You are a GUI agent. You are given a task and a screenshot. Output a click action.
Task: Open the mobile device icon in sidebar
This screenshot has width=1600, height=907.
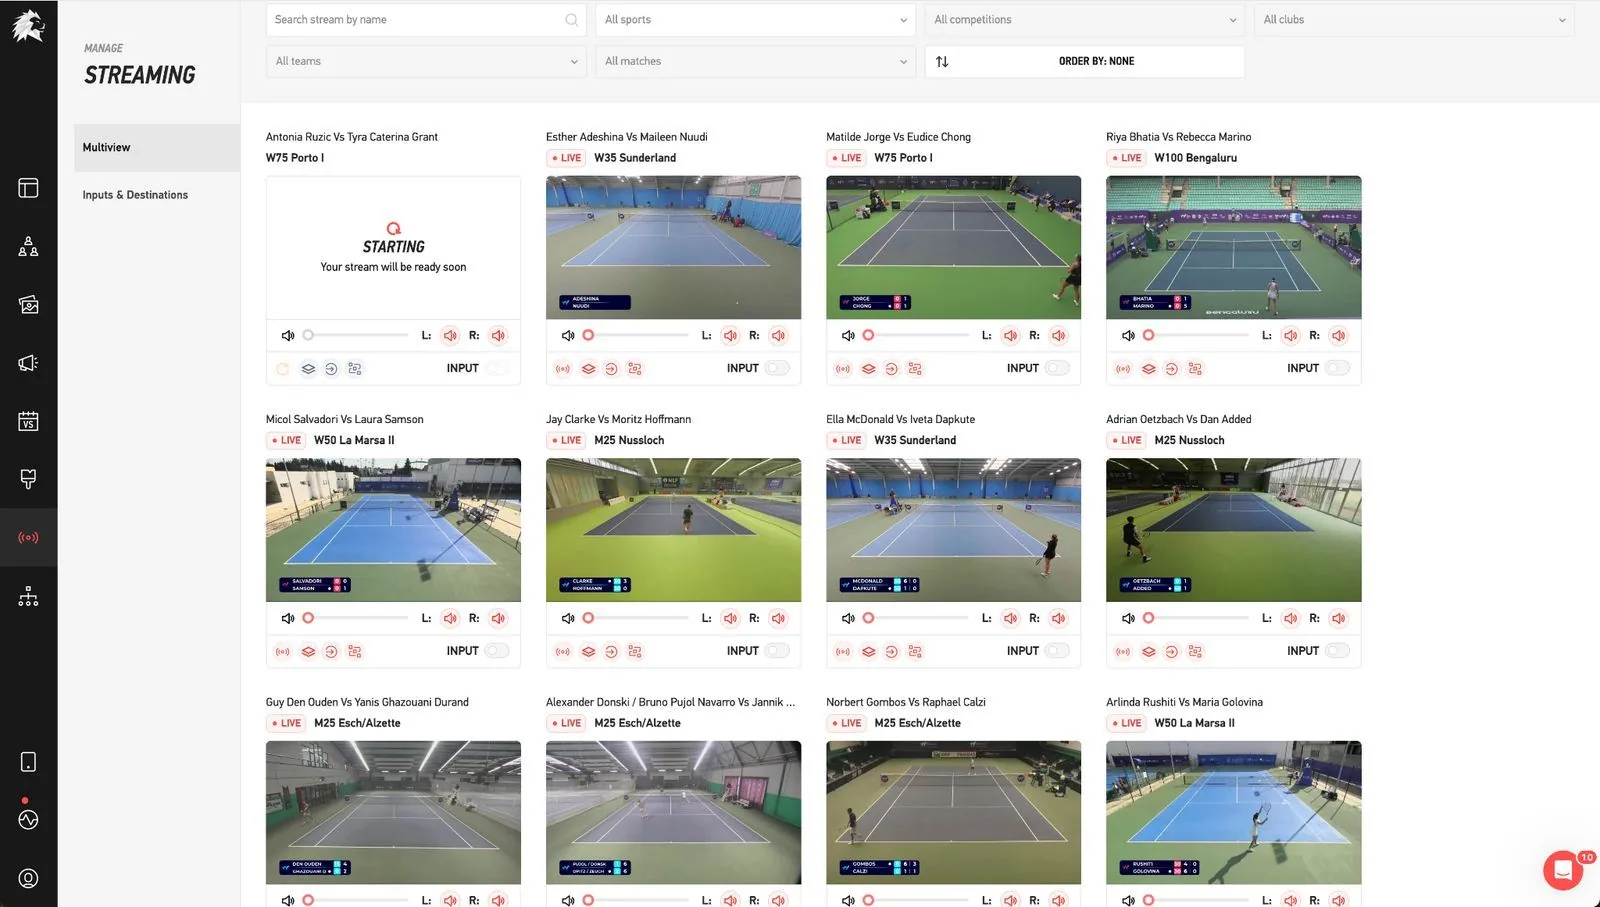pyautogui.click(x=28, y=762)
